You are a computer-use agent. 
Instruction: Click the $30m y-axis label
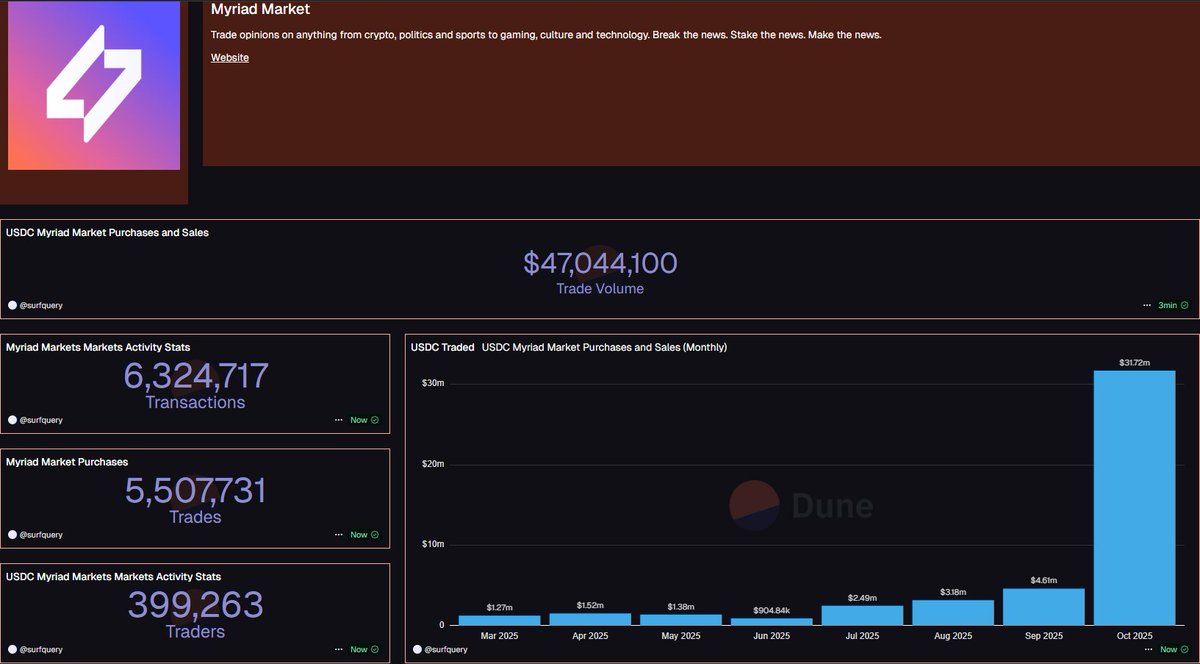point(433,384)
